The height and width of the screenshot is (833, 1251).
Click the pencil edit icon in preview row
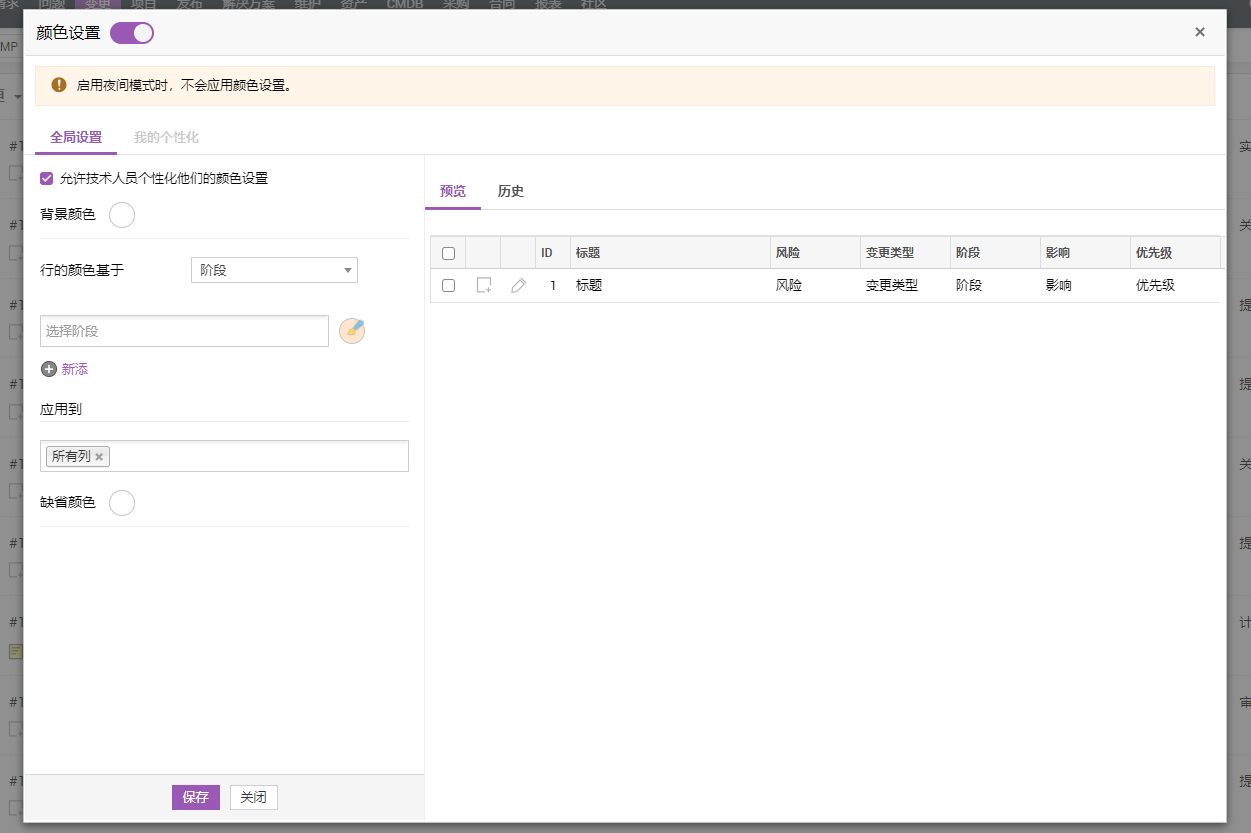pos(518,285)
